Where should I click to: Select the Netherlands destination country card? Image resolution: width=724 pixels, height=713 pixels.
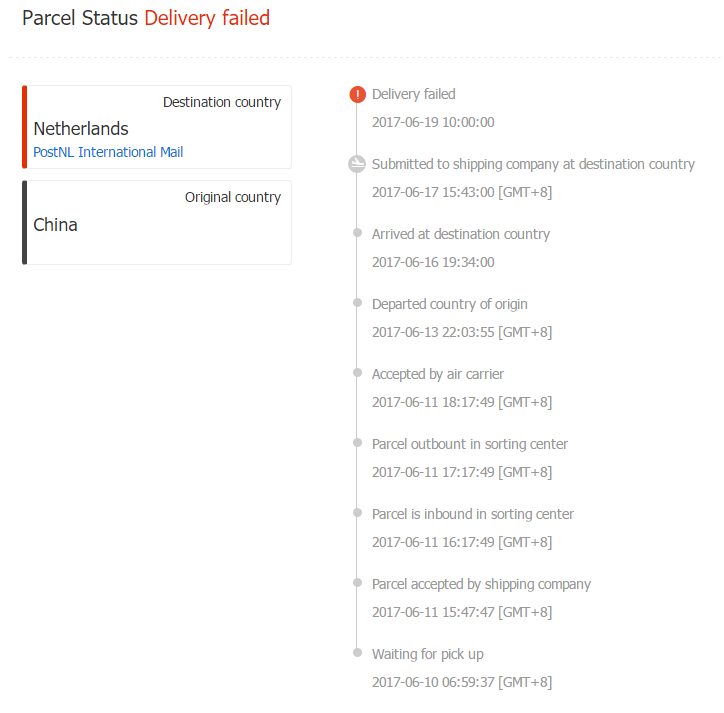157,127
